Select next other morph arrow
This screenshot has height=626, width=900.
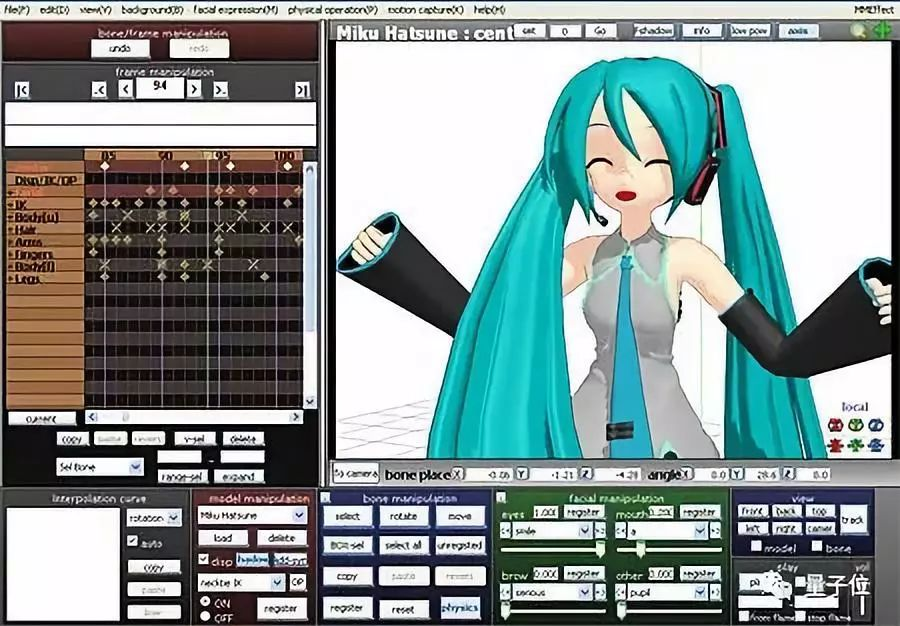(715, 592)
